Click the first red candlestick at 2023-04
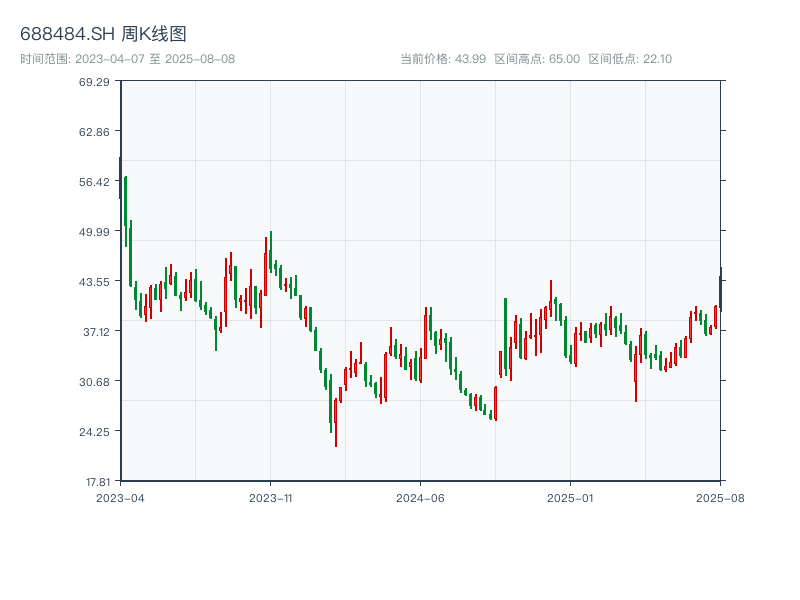Image resolution: width=800 pixels, height=600 pixels. (x=120, y=178)
